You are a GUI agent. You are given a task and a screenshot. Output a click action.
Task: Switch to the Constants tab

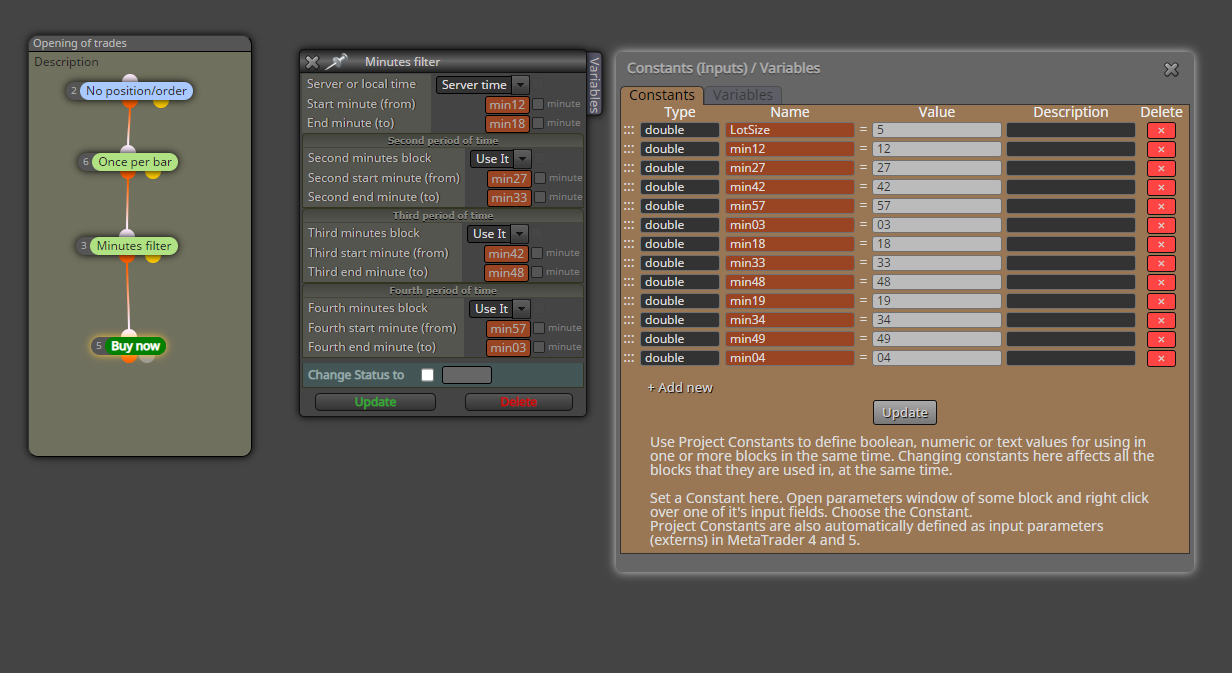tap(662, 95)
